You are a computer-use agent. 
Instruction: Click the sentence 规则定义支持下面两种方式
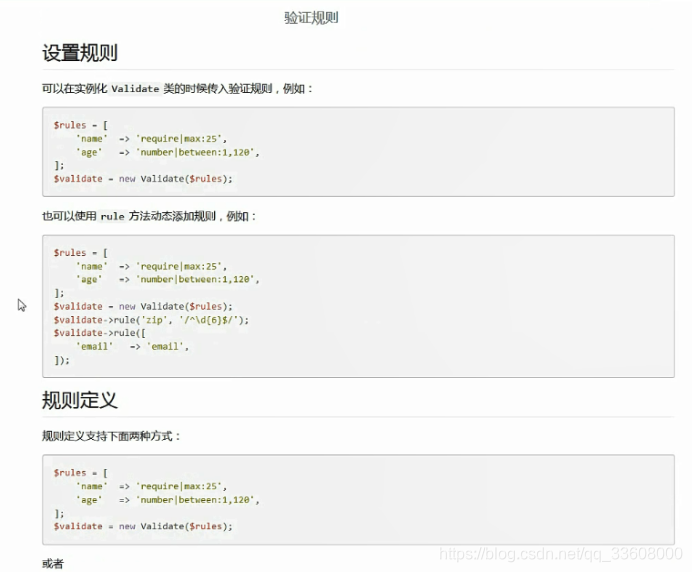click(111, 437)
